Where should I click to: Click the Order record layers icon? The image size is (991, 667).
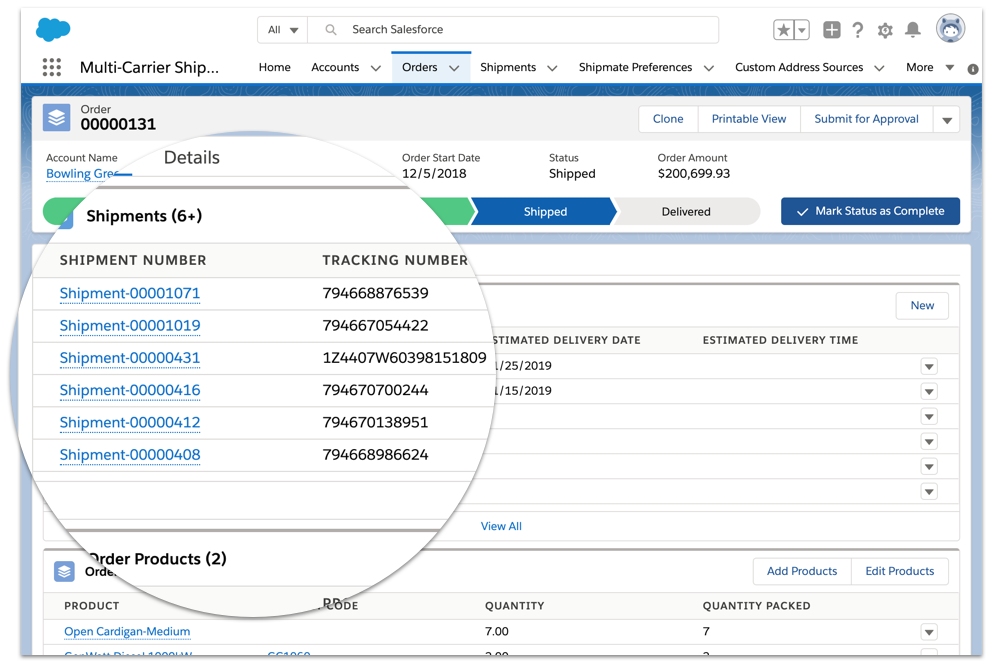pos(57,118)
